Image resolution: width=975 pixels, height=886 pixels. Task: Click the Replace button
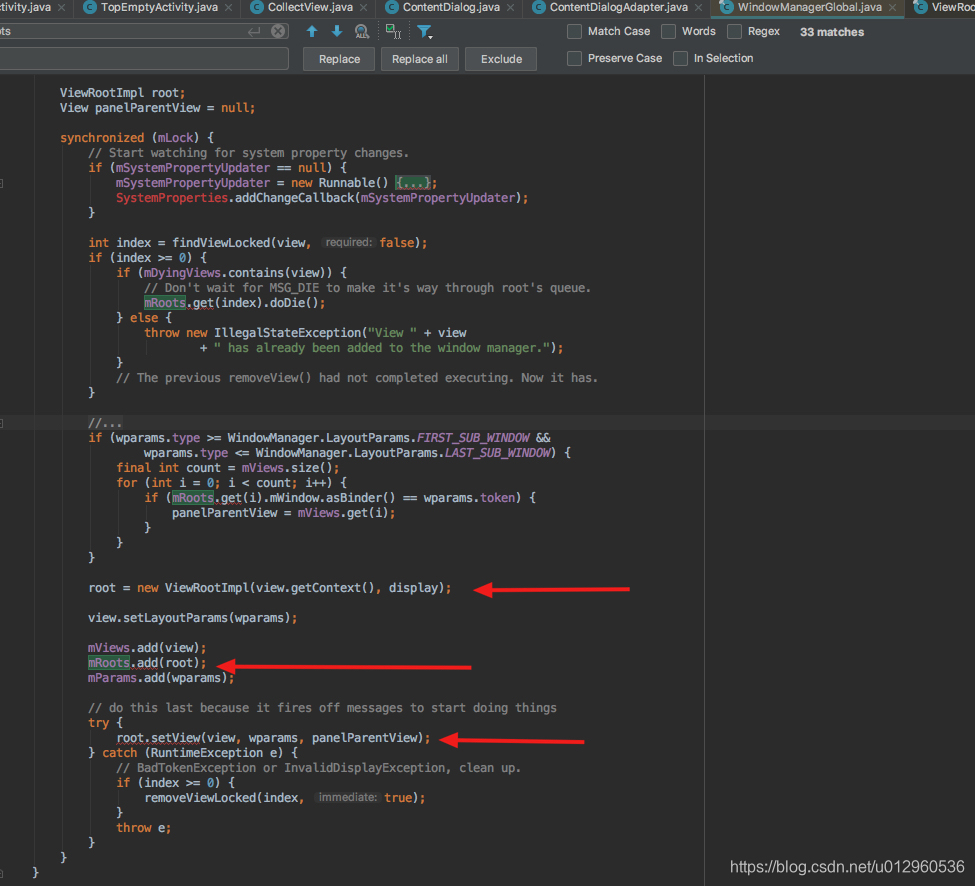click(x=339, y=59)
